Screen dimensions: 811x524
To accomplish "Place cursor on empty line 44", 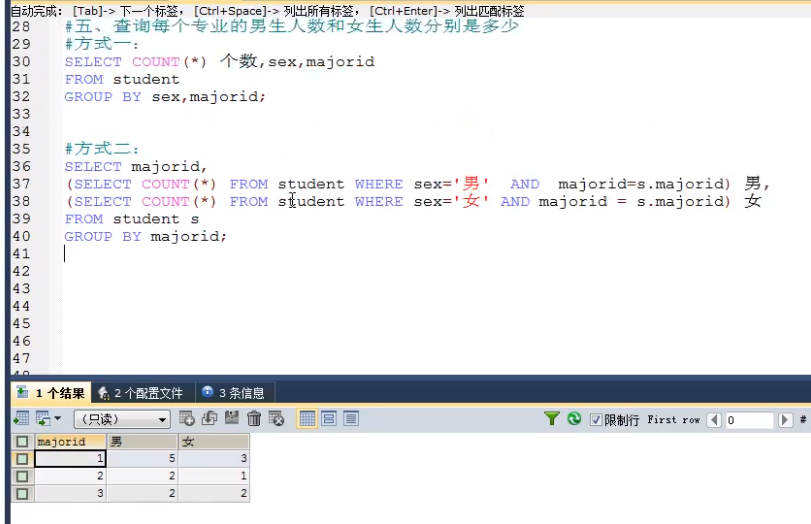I will click(414, 306).
